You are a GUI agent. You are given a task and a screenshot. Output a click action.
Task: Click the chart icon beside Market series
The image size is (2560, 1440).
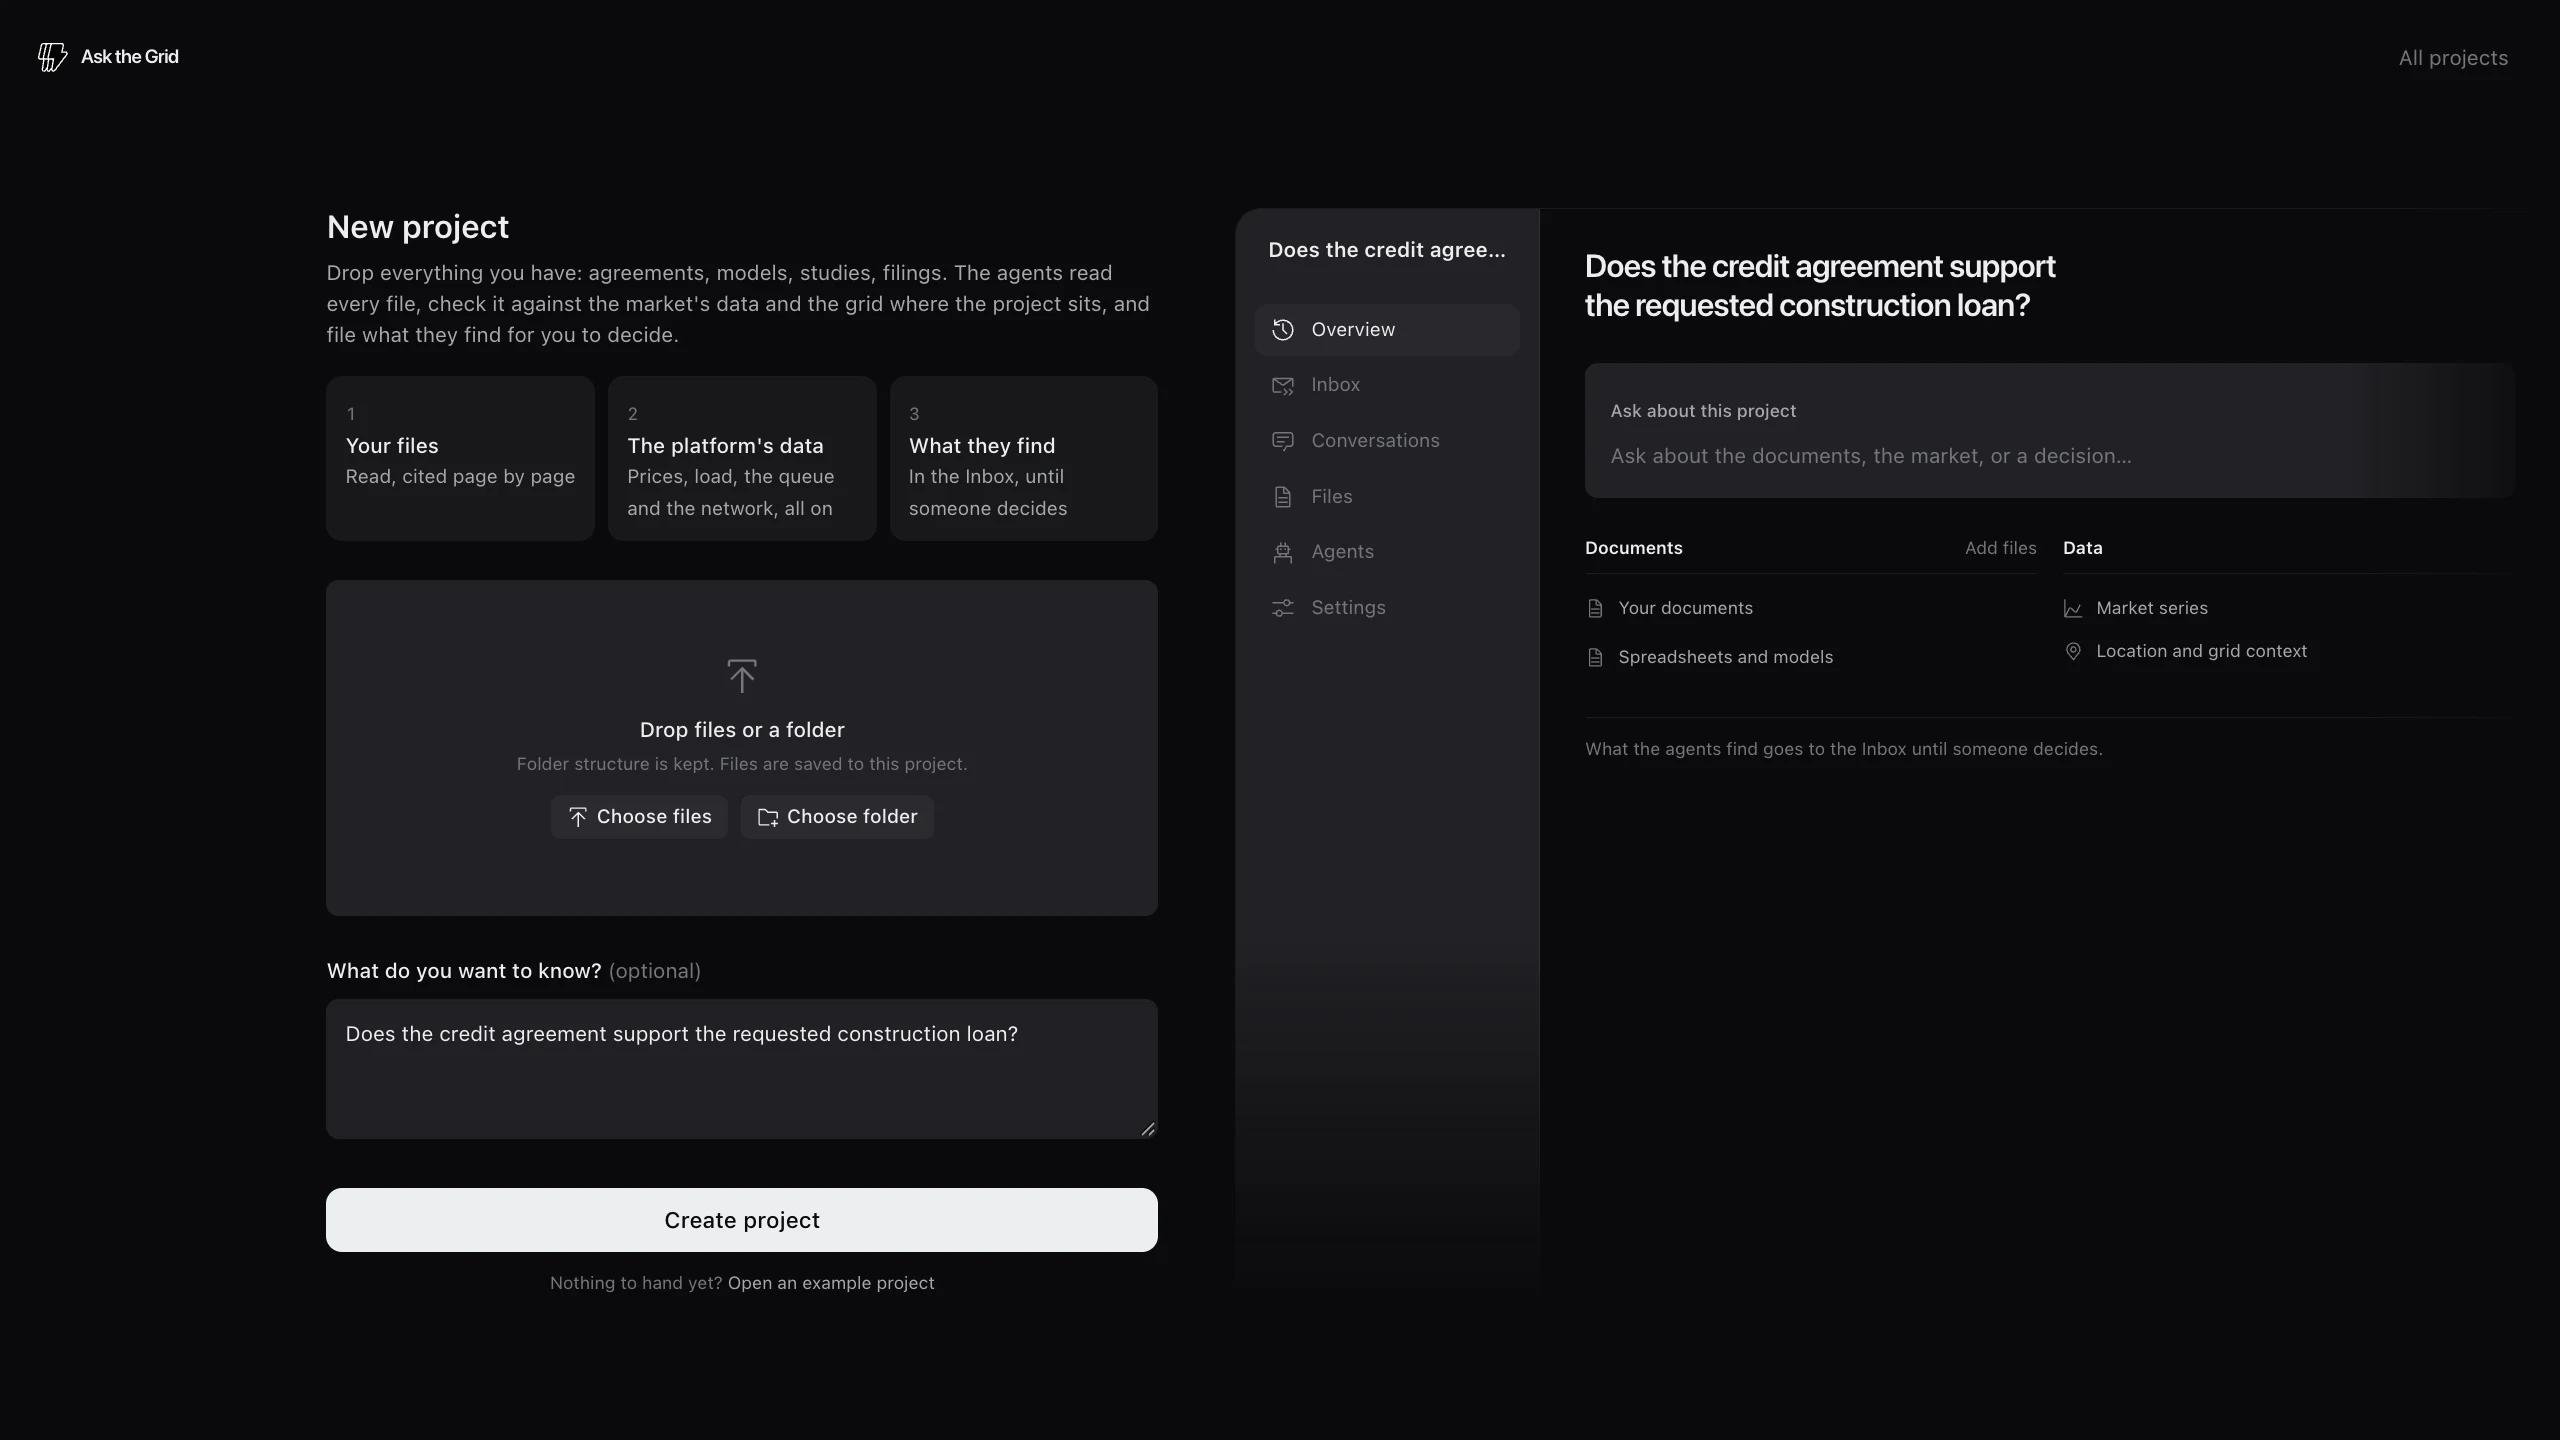click(x=2073, y=608)
